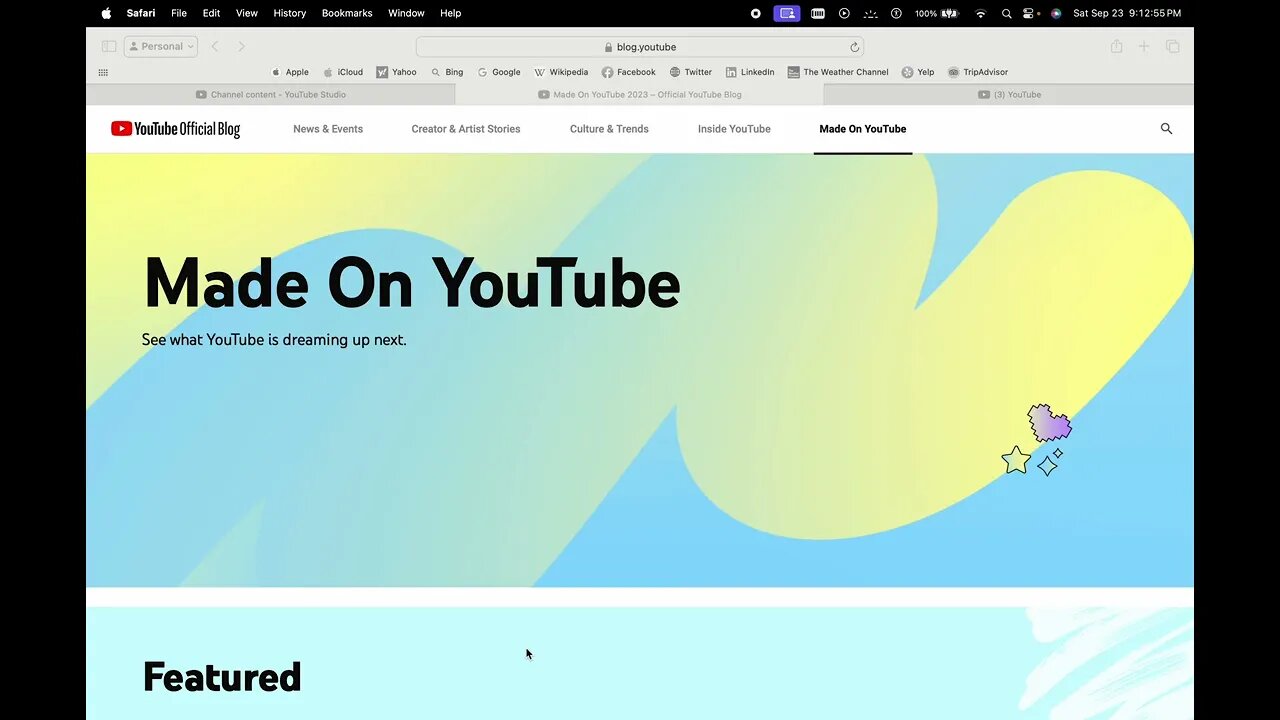
Task: Open Culture & Trends section
Action: click(609, 129)
